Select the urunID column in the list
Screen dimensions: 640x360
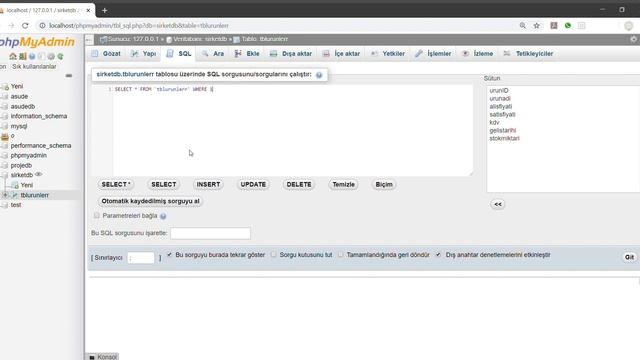click(499, 91)
